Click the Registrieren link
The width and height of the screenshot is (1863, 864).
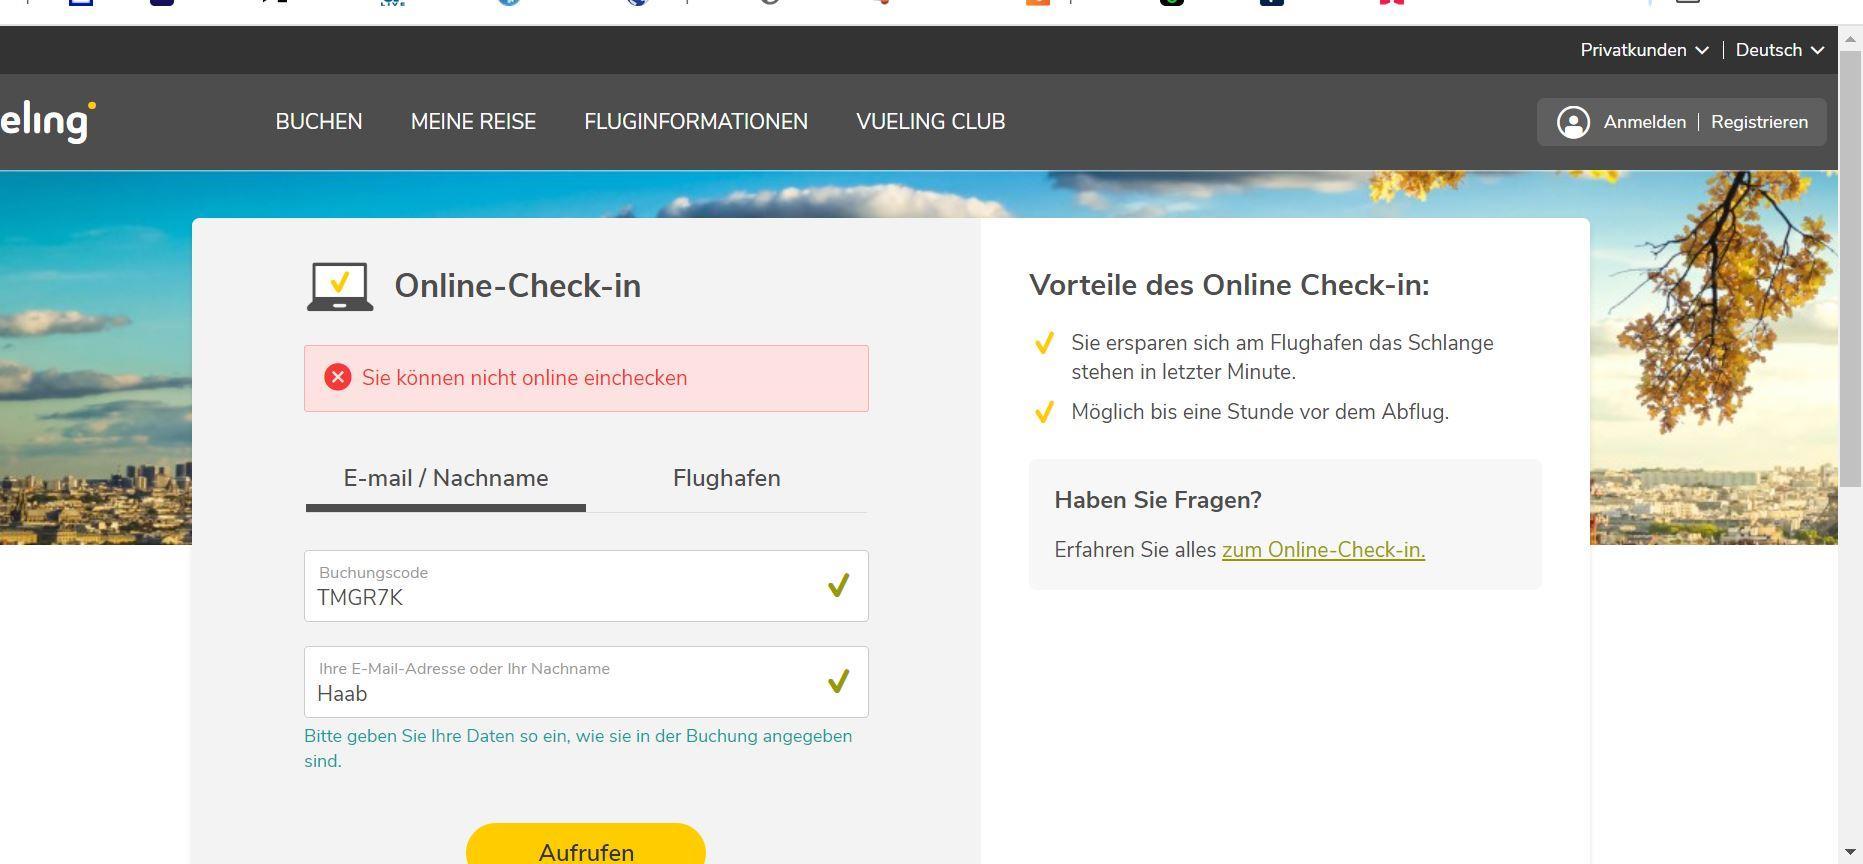1759,122
